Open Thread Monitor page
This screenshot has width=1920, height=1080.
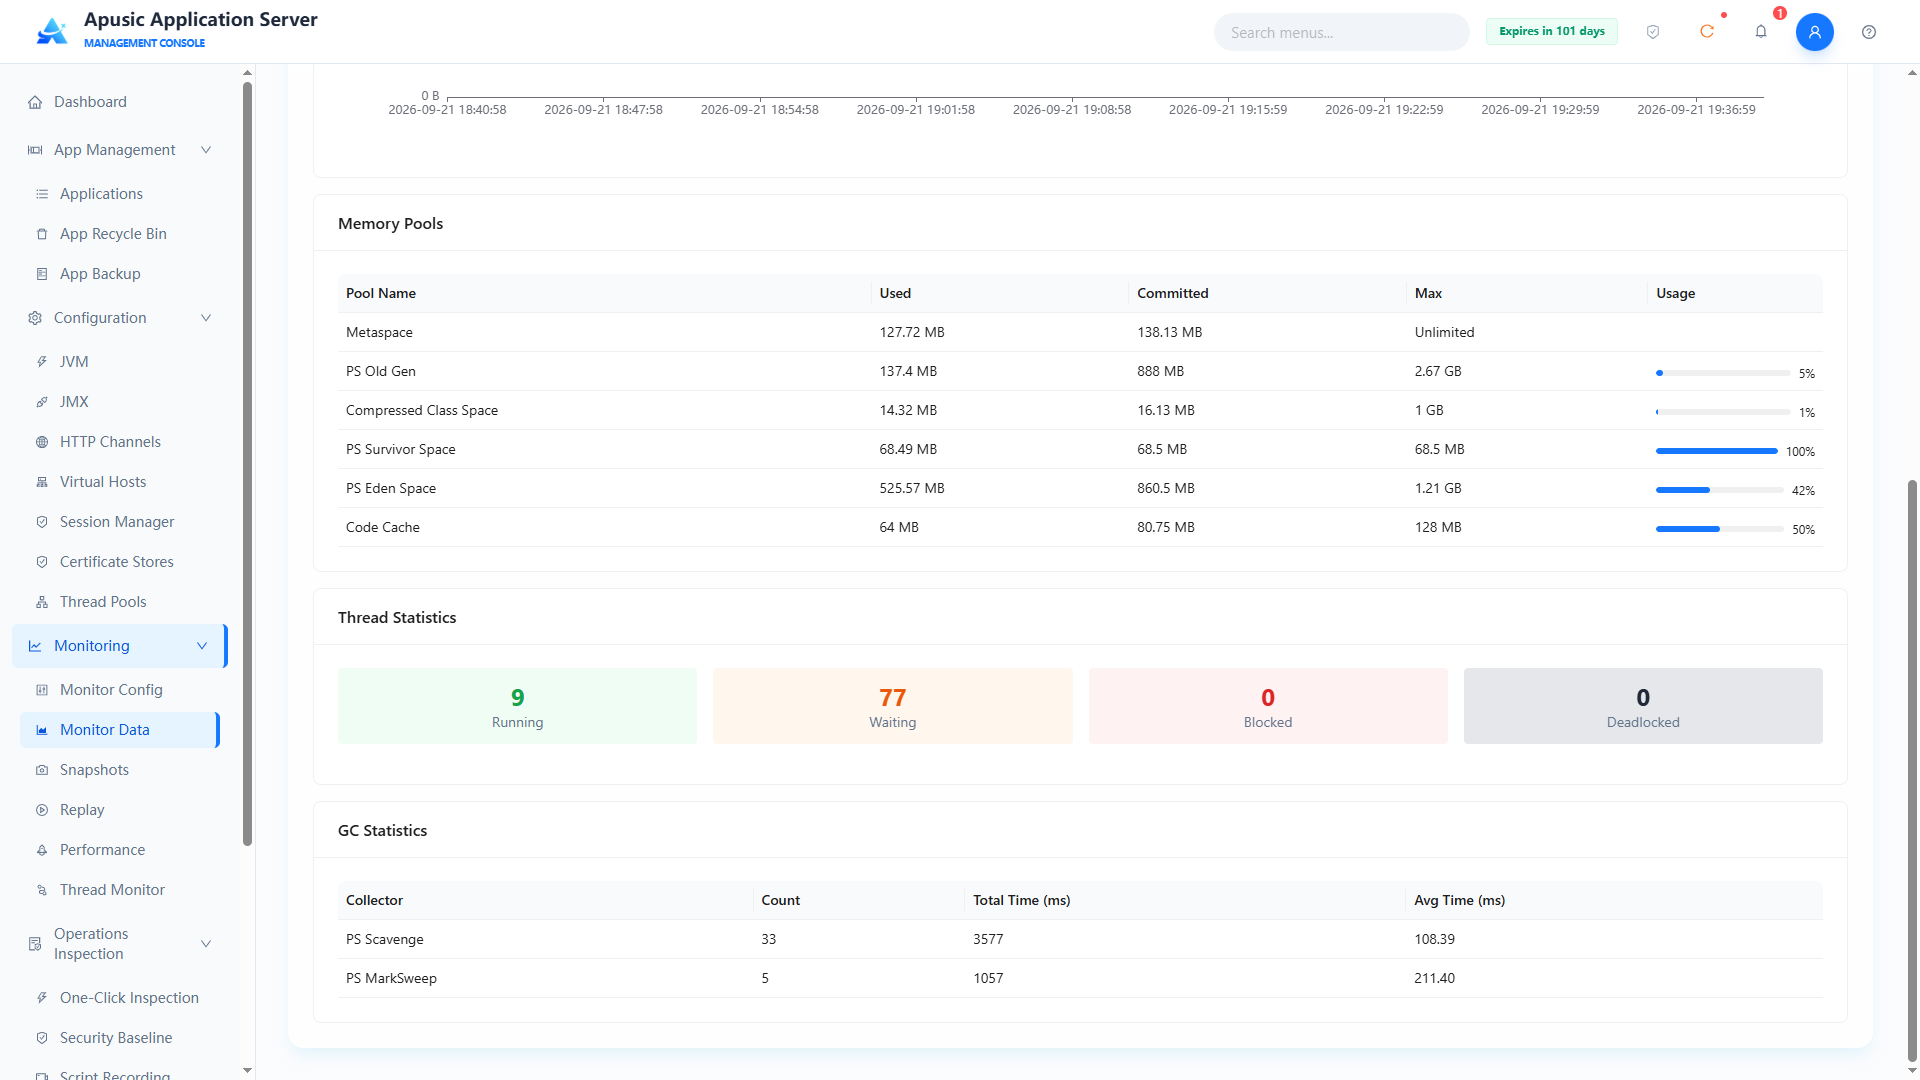[120, 890]
